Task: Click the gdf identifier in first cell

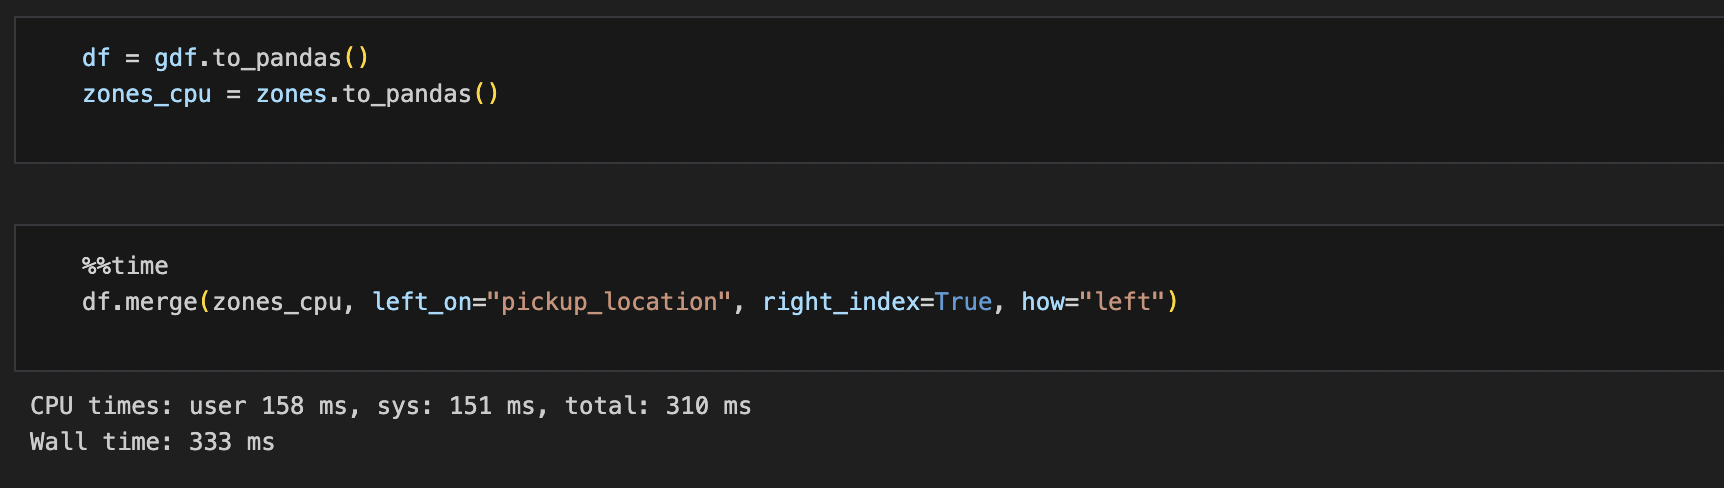Action: (x=175, y=58)
